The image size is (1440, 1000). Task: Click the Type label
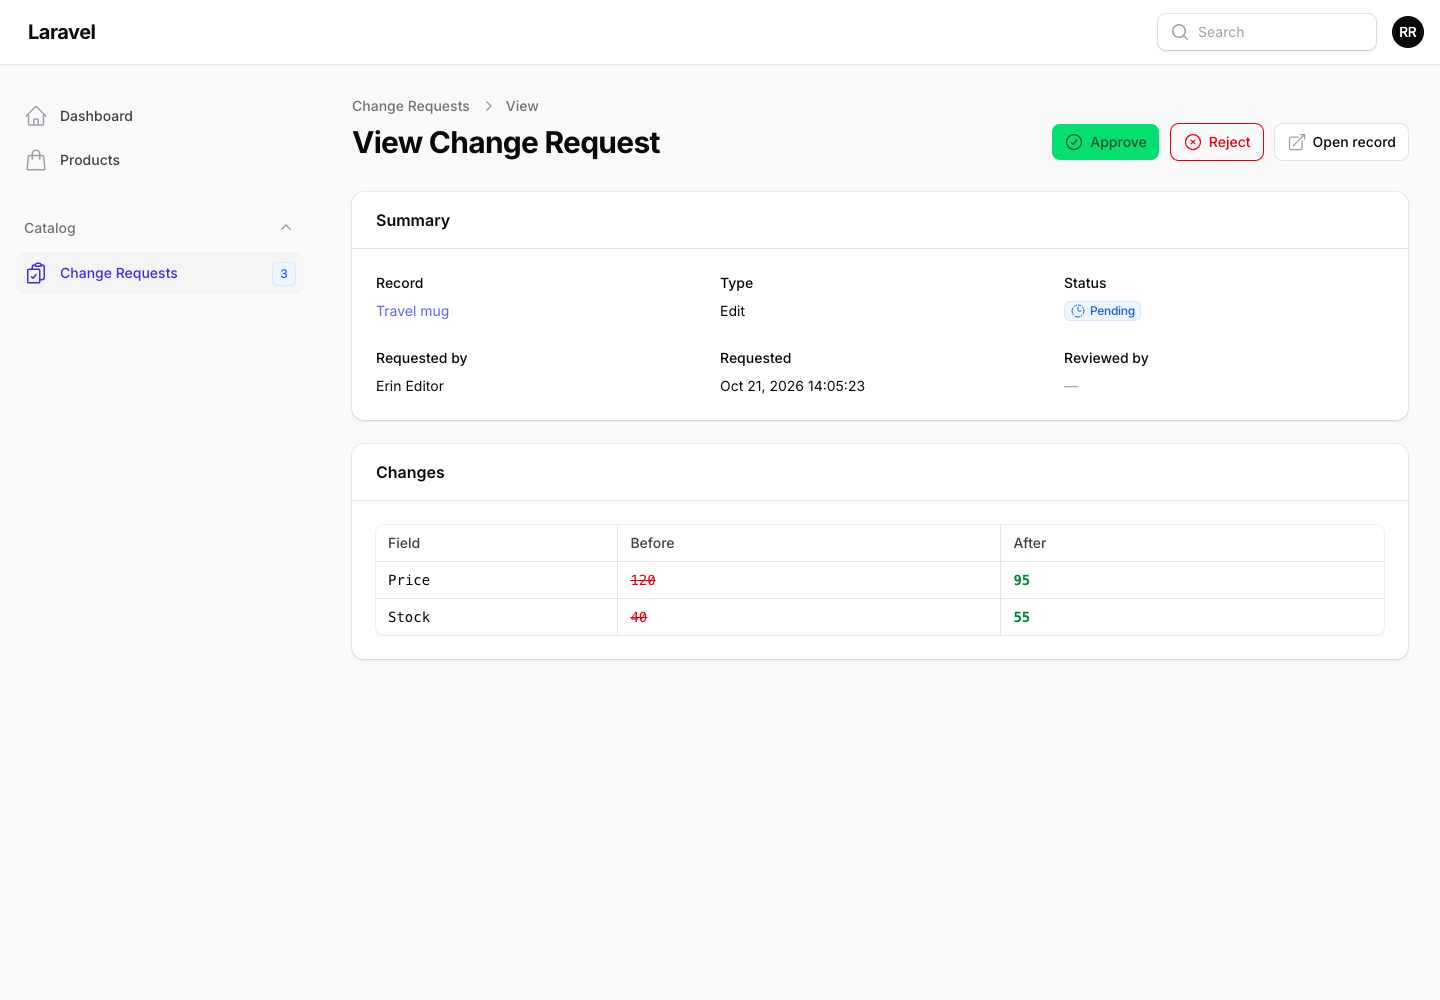click(x=737, y=283)
